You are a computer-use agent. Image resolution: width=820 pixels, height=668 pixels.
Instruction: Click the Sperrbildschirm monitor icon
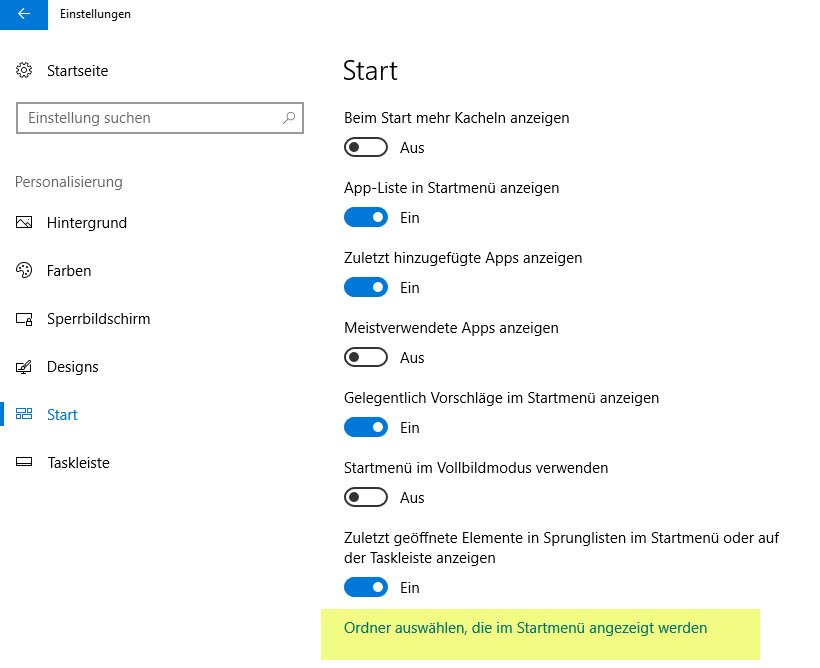(25, 319)
